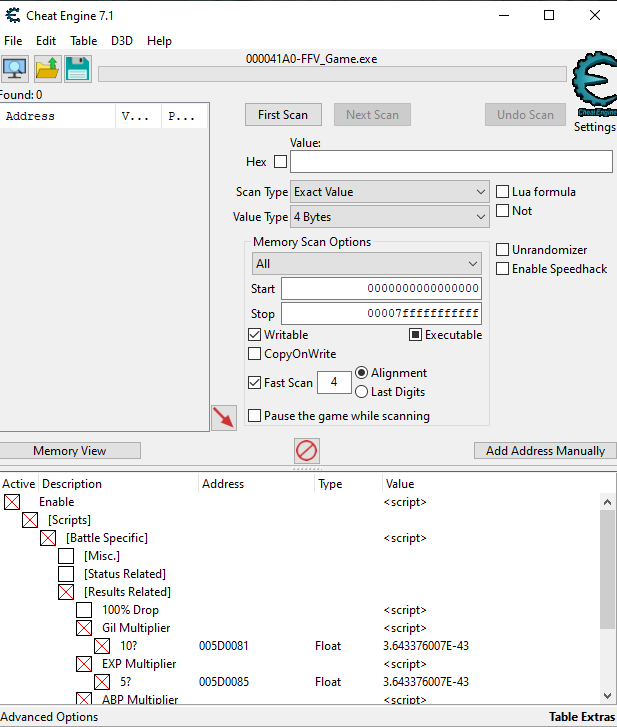Click the scan Value input field

pos(451,162)
